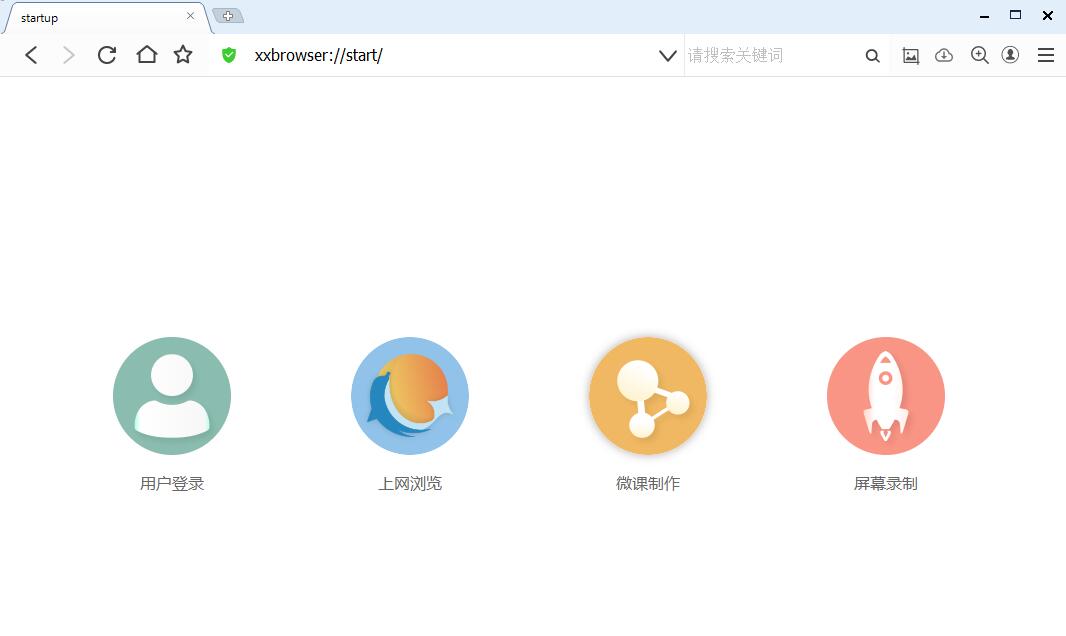Expand the address bar history dropdown

coord(668,56)
